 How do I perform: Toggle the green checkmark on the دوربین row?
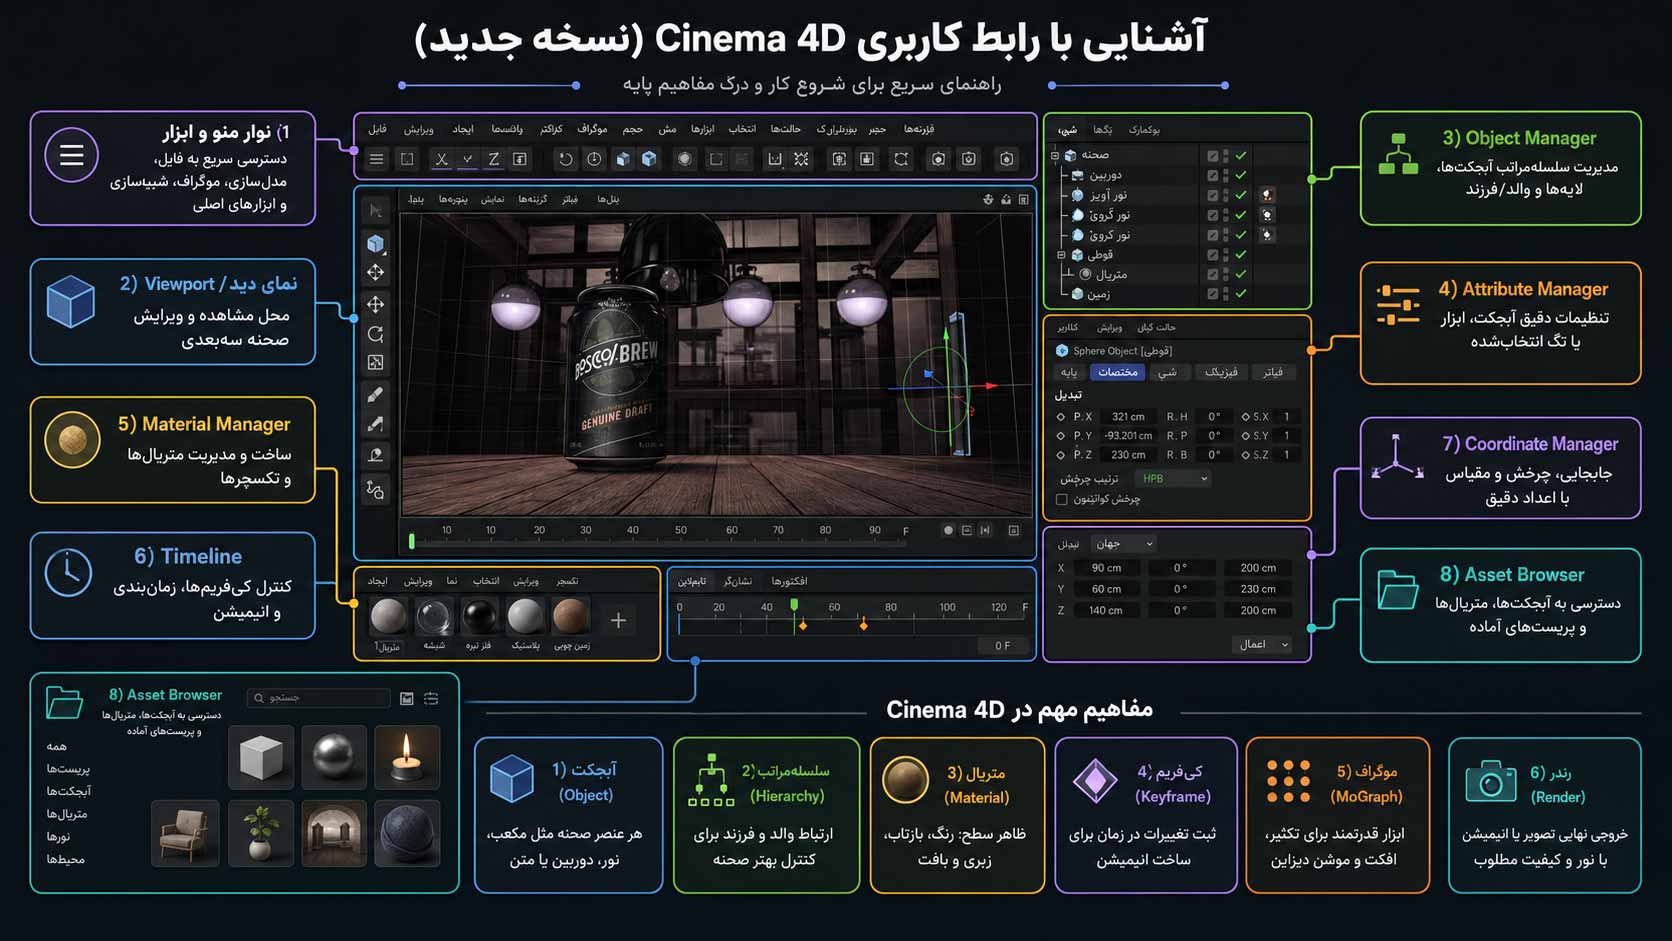click(1241, 175)
